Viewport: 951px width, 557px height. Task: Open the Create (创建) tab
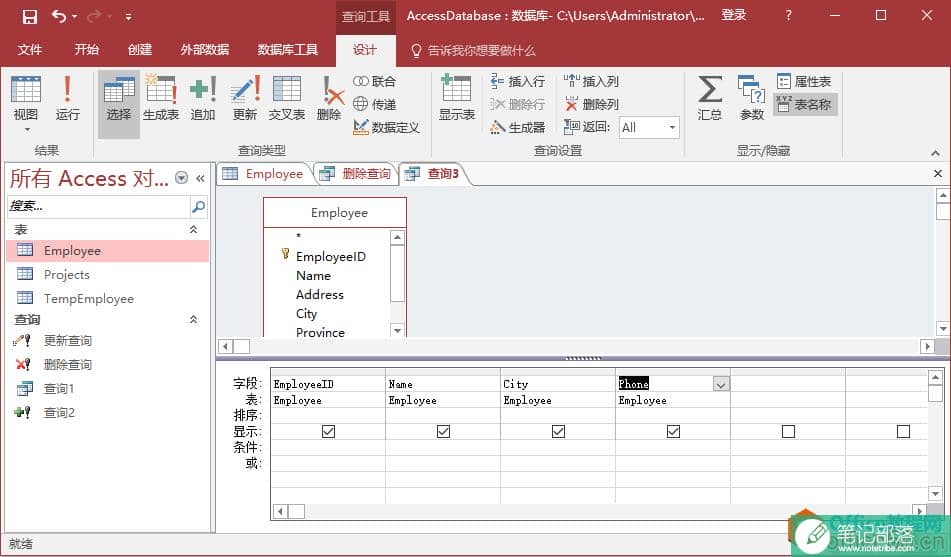pyautogui.click(x=140, y=50)
